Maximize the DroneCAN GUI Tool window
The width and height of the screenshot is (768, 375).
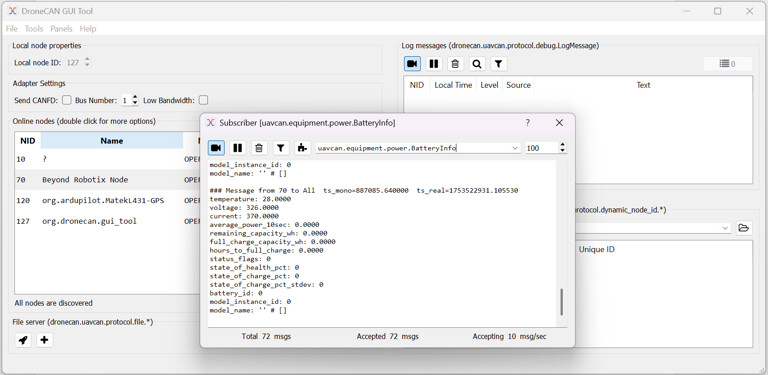[718, 11]
